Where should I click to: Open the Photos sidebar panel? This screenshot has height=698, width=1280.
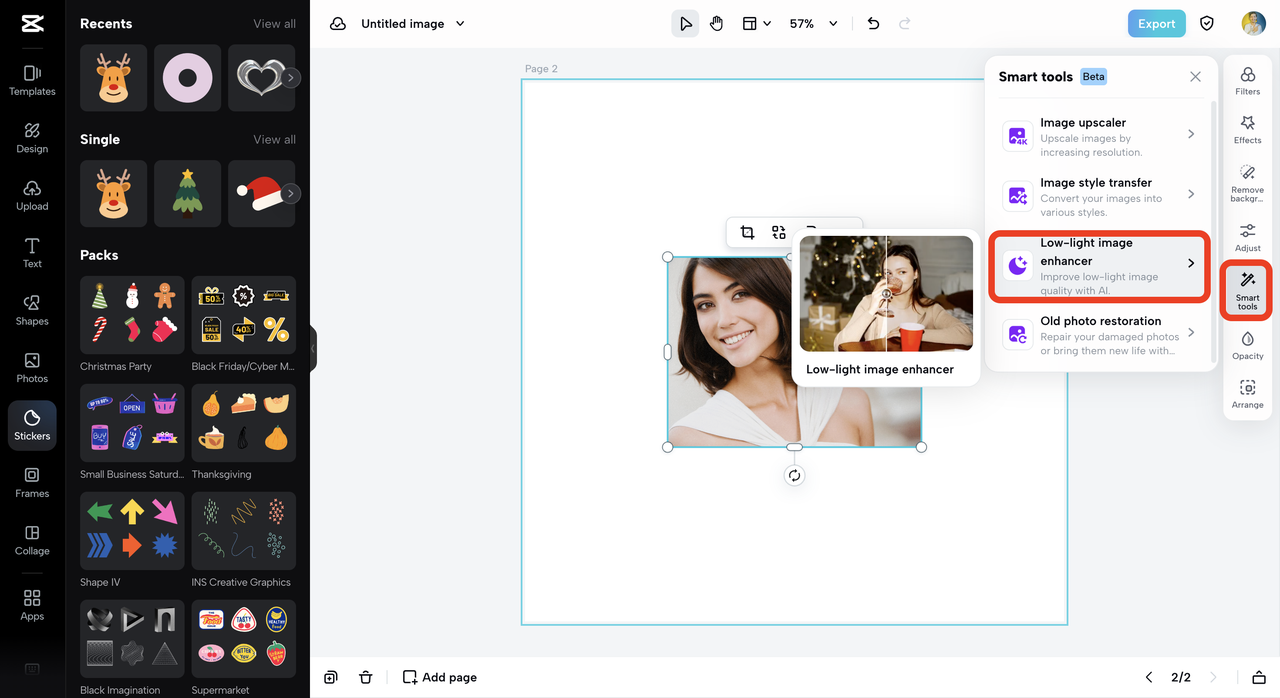(32, 368)
